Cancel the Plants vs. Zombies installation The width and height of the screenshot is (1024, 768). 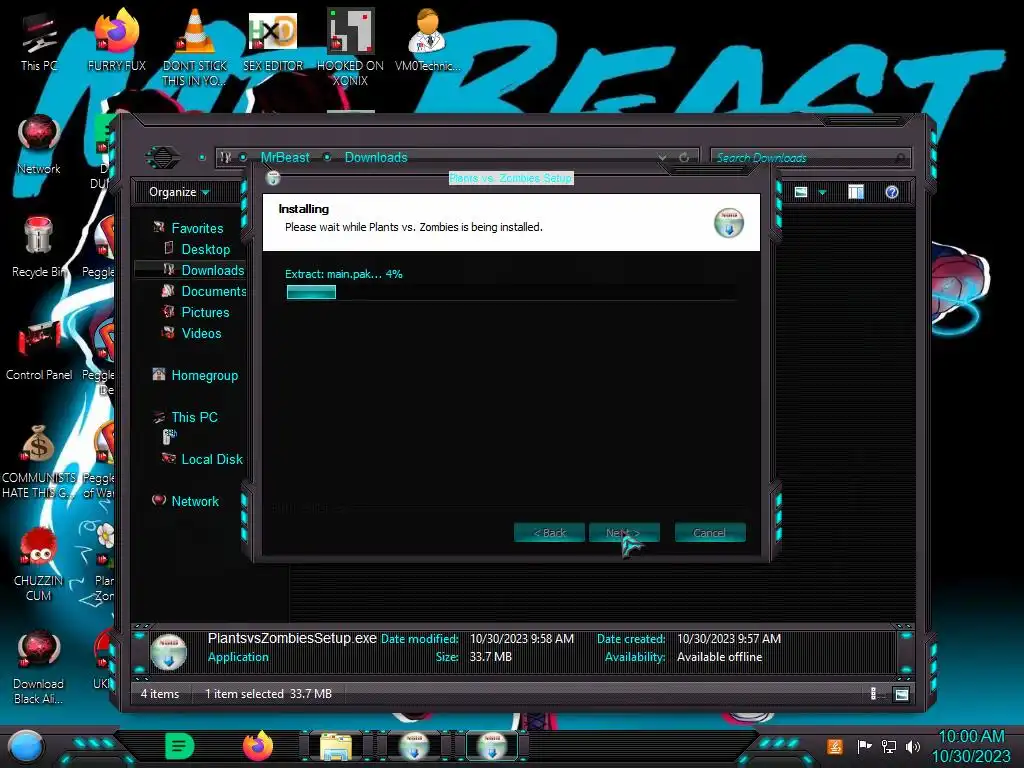(710, 532)
